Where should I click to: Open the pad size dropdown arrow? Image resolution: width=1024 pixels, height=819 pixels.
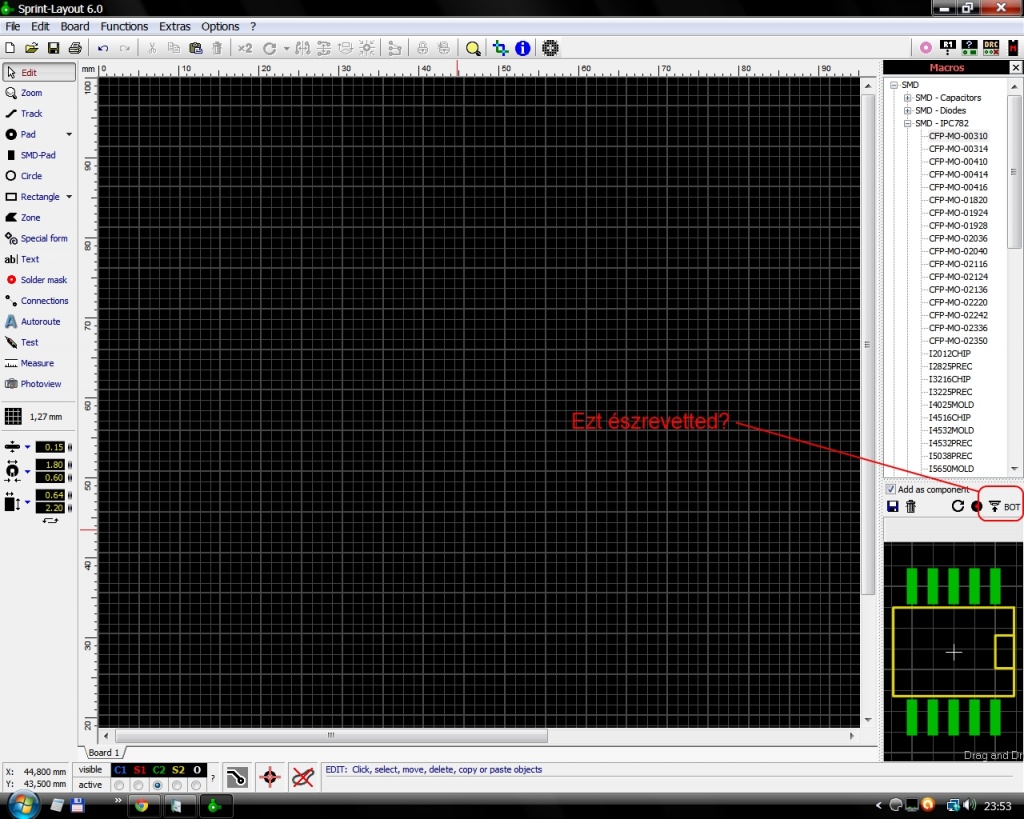[x=27, y=471]
